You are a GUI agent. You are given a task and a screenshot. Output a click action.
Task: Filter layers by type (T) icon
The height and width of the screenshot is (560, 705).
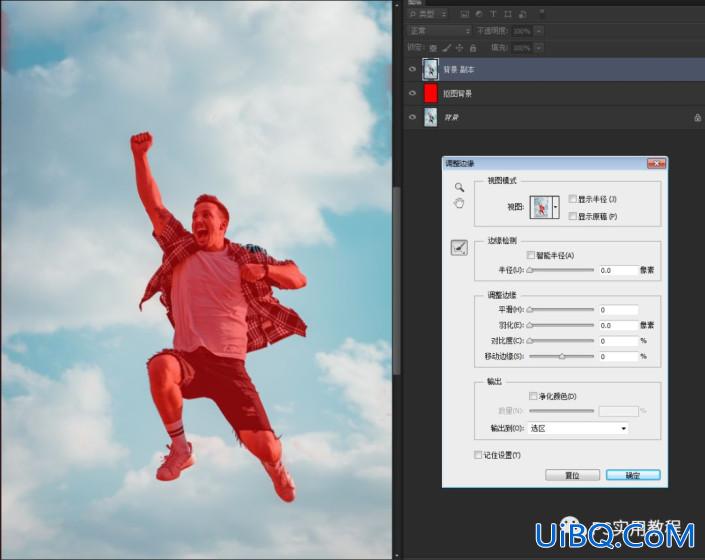pos(493,14)
